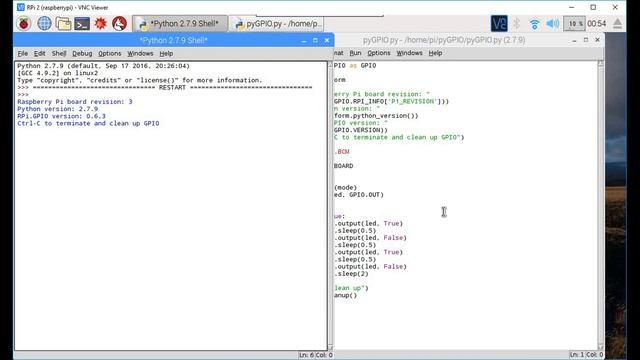Screen dimensions: 640x360
Task: Open File menu in Python Shell
Action: (x=22, y=53)
